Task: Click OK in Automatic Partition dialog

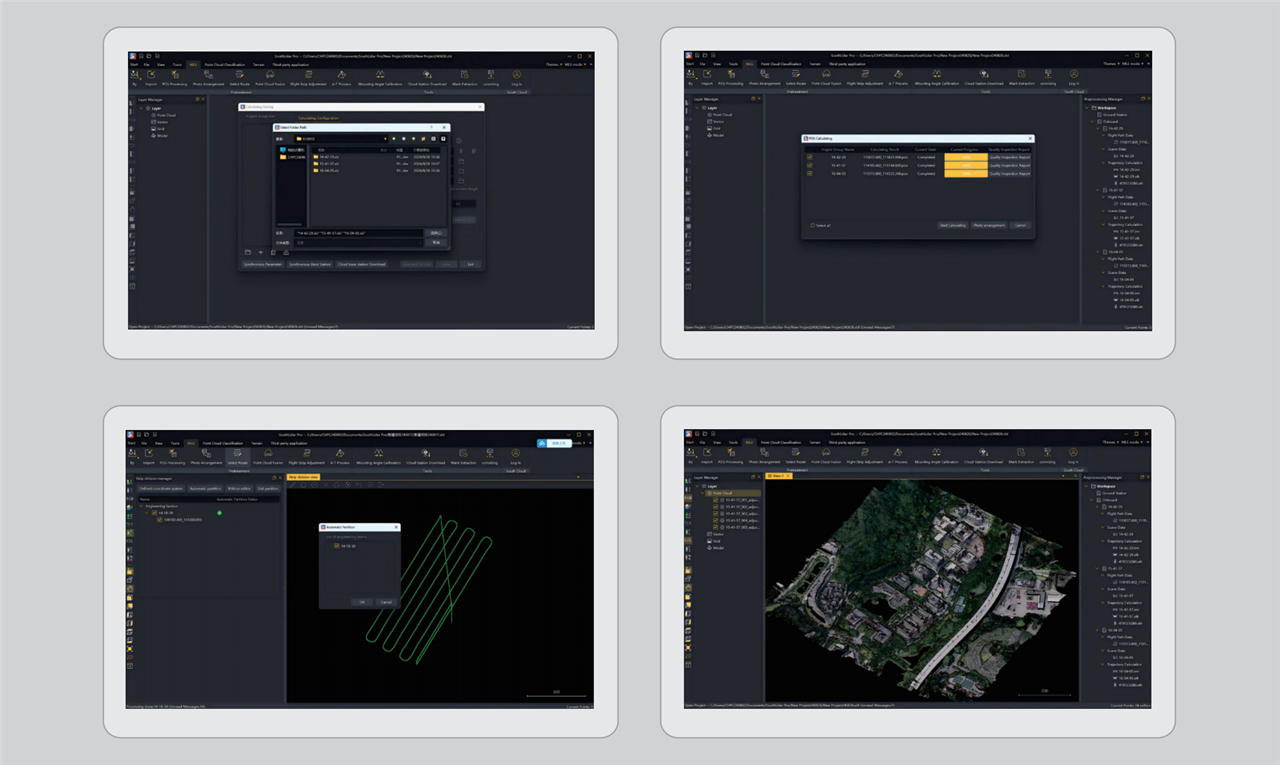Action: 362,602
